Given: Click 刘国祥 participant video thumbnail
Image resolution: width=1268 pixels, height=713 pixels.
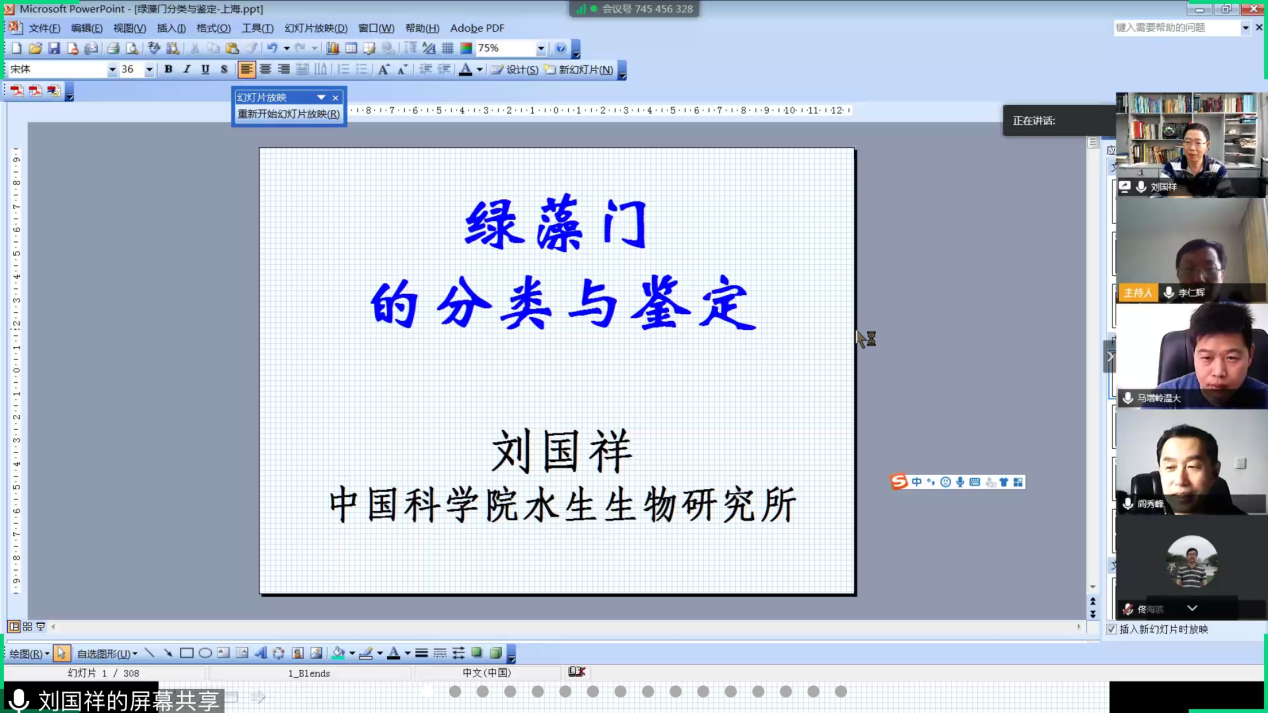Looking at the screenshot, I should 1190,143.
